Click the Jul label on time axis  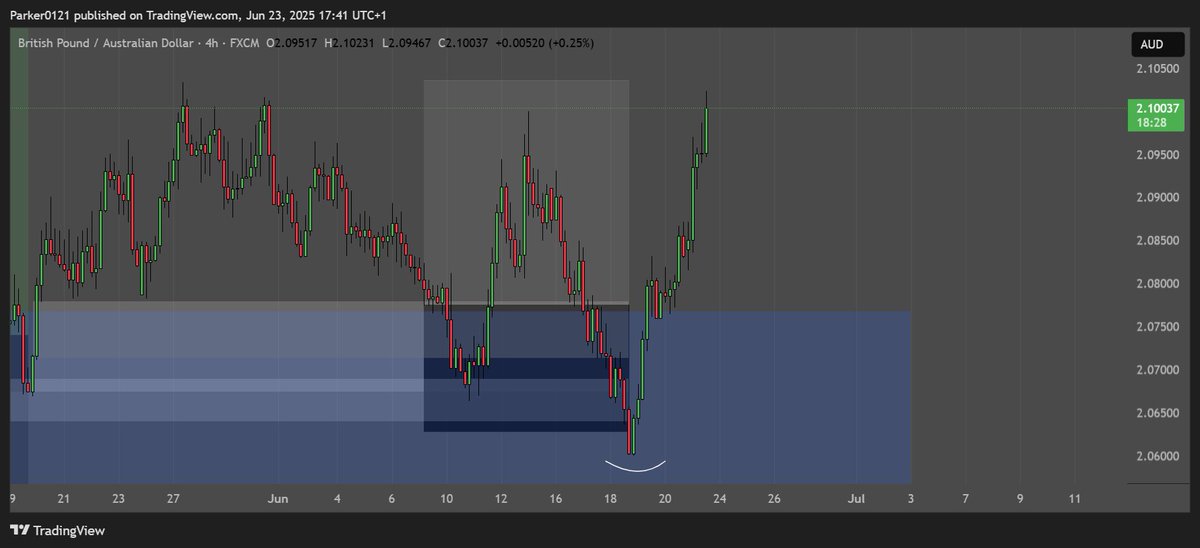coord(856,497)
